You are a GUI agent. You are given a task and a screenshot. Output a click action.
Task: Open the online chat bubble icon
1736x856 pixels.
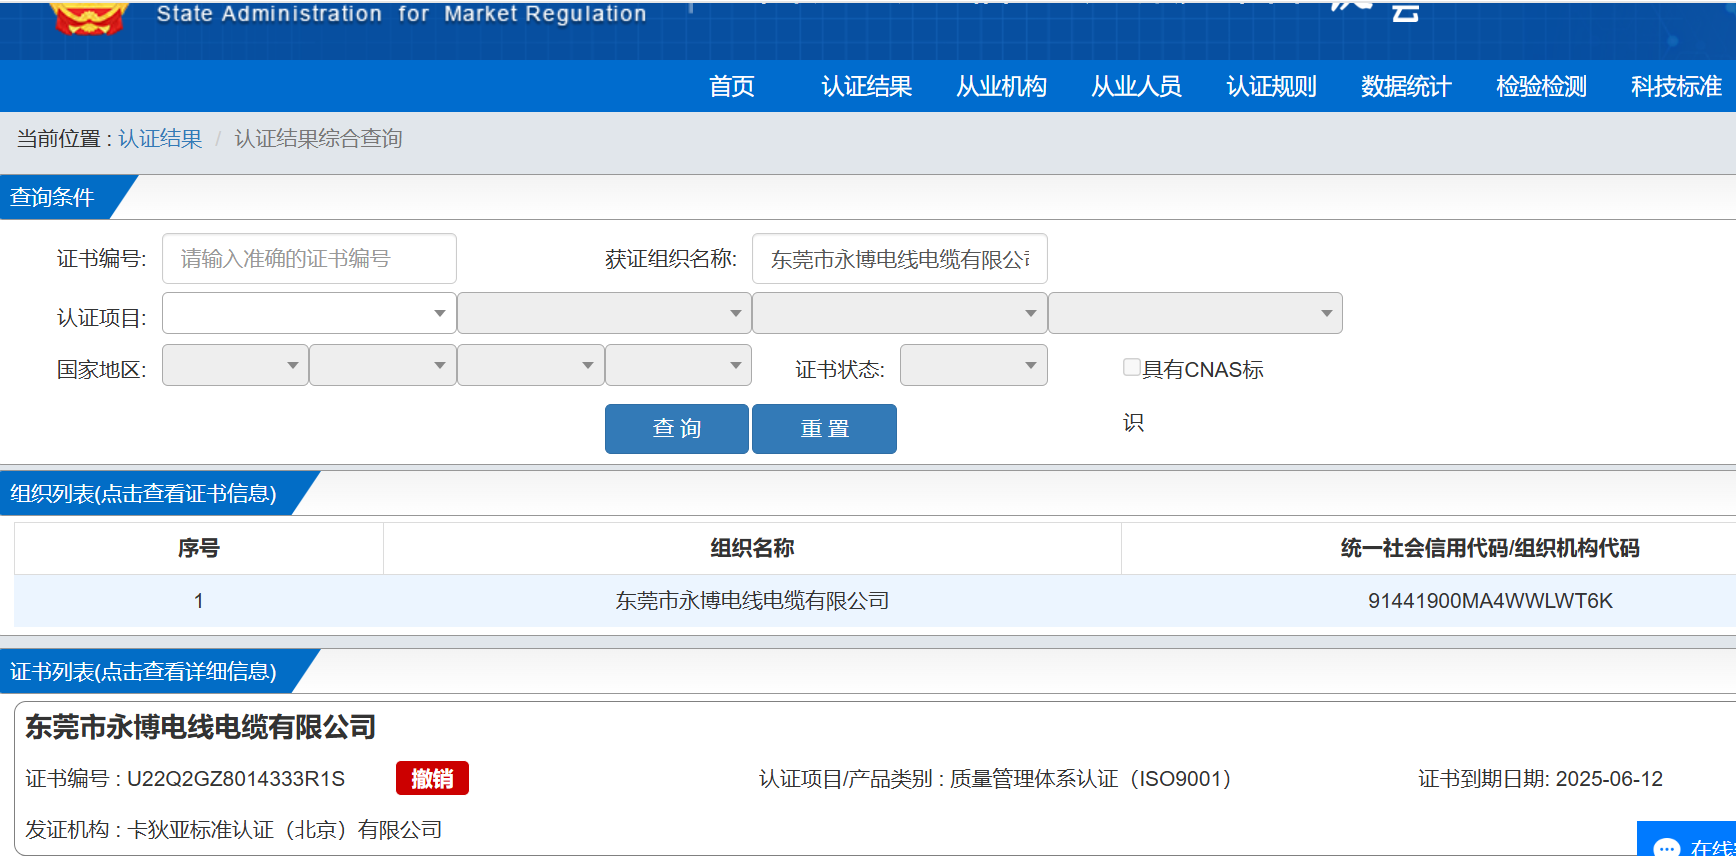pyautogui.click(x=1666, y=847)
